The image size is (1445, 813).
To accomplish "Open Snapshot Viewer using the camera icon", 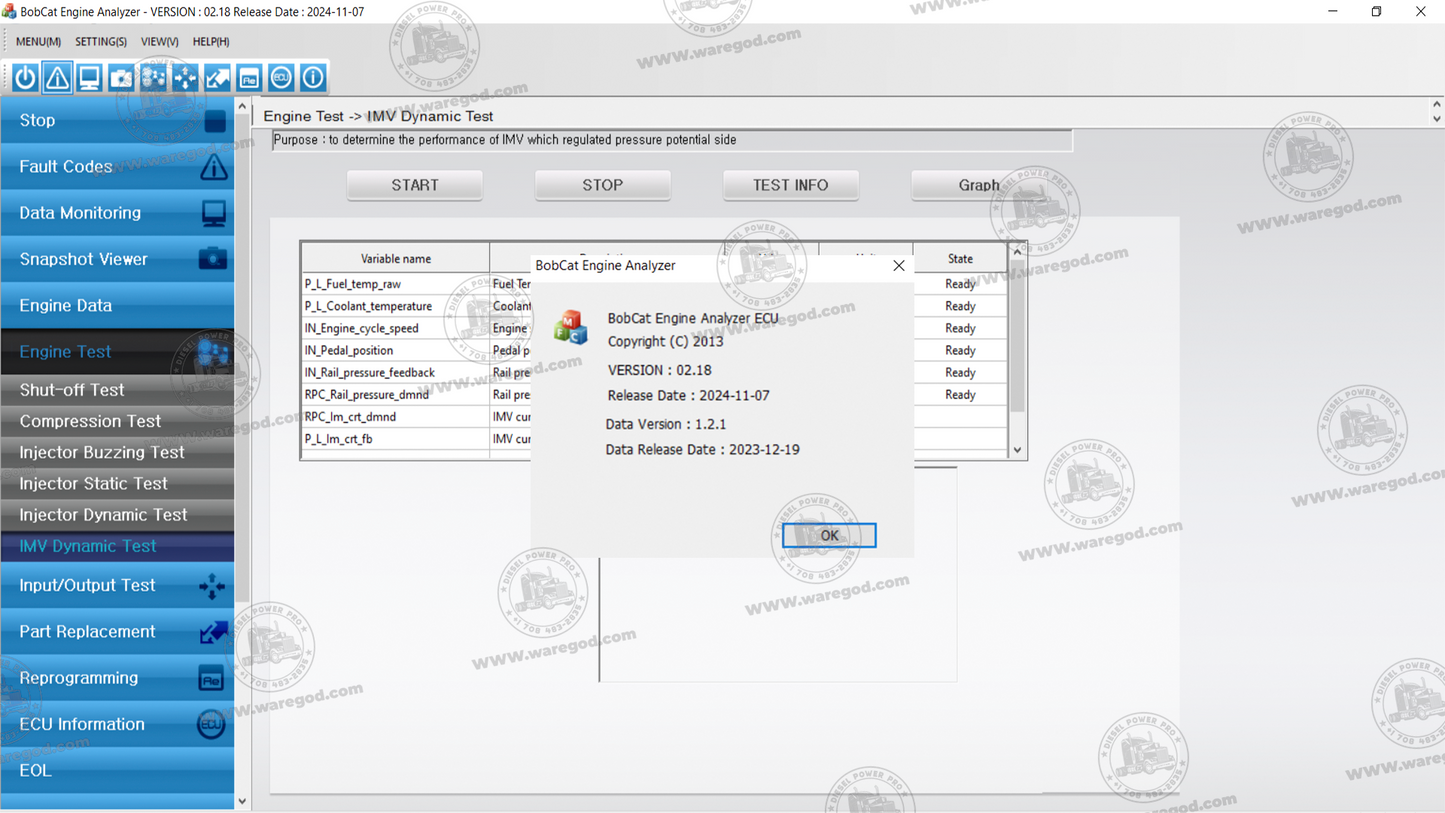I will 121,77.
